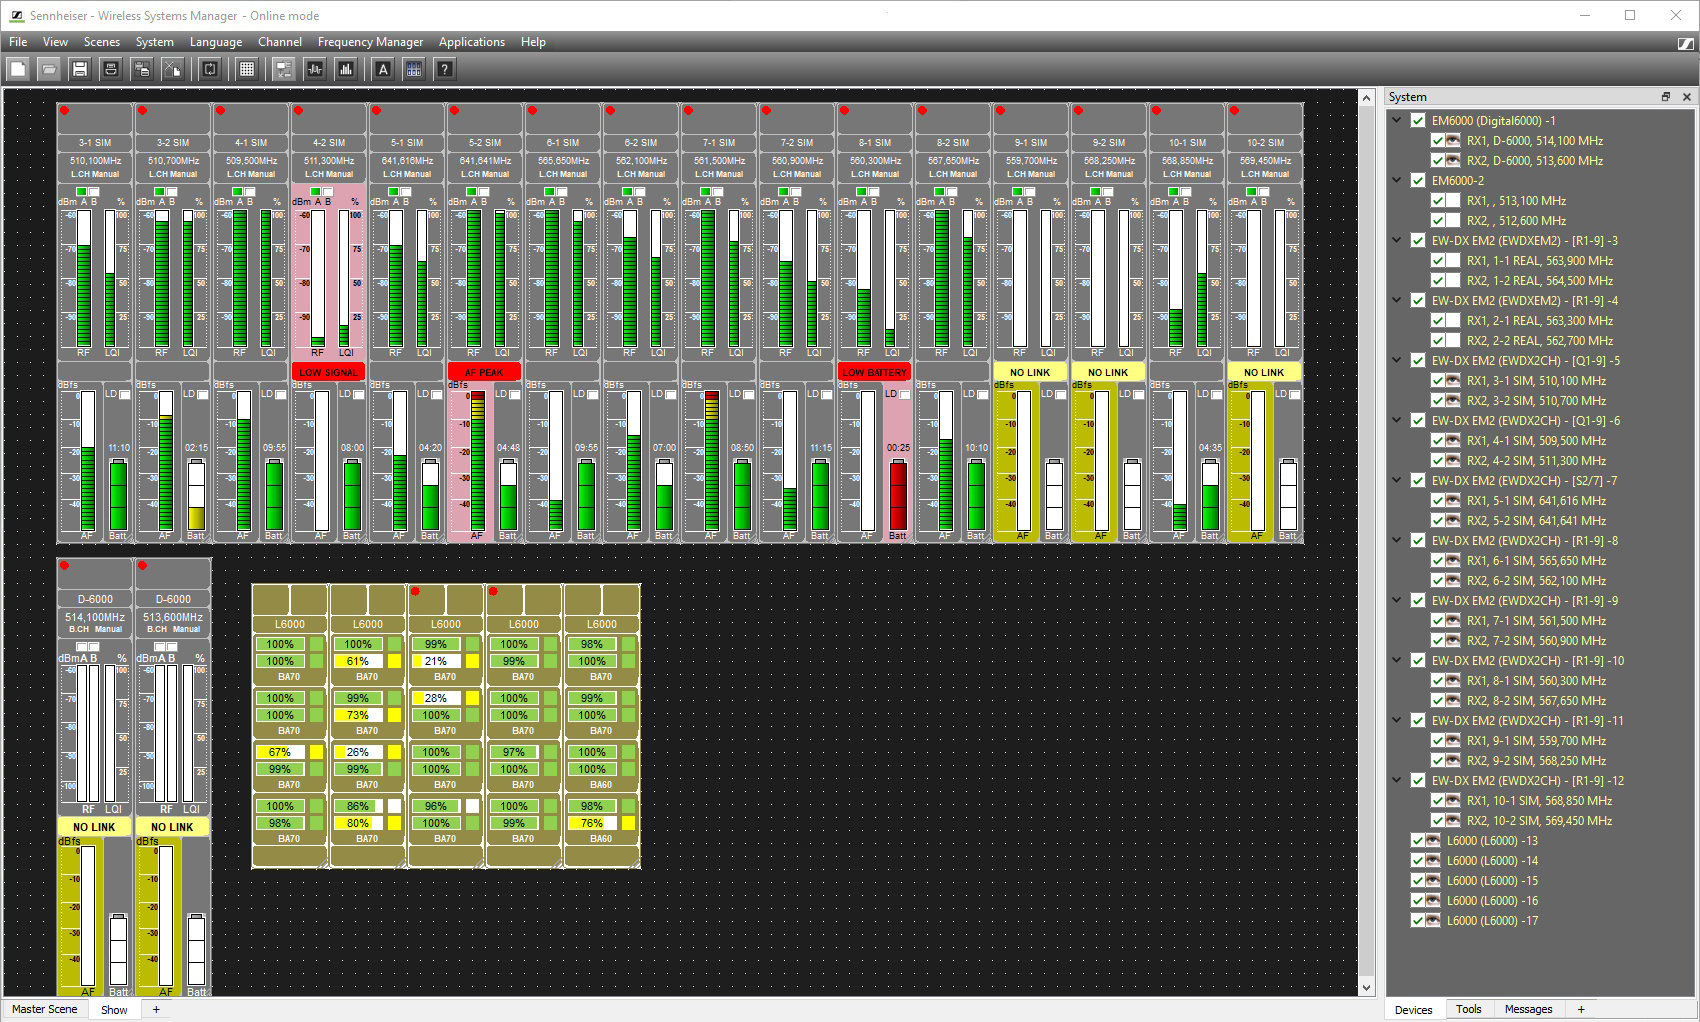This screenshot has height=1022, width=1700.
Task: Collapse EW-DX EM2 [R1-9] -12 node
Action: pos(1397,781)
